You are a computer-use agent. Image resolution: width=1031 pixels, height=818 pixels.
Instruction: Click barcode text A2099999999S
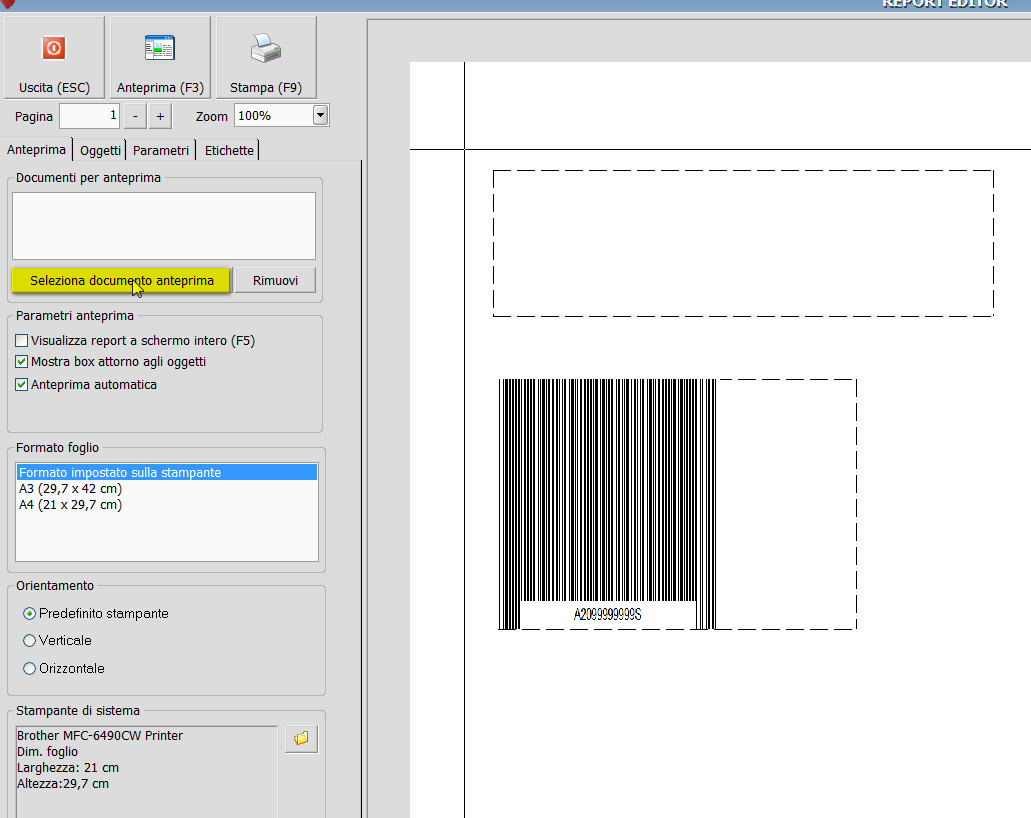pyautogui.click(x=608, y=614)
